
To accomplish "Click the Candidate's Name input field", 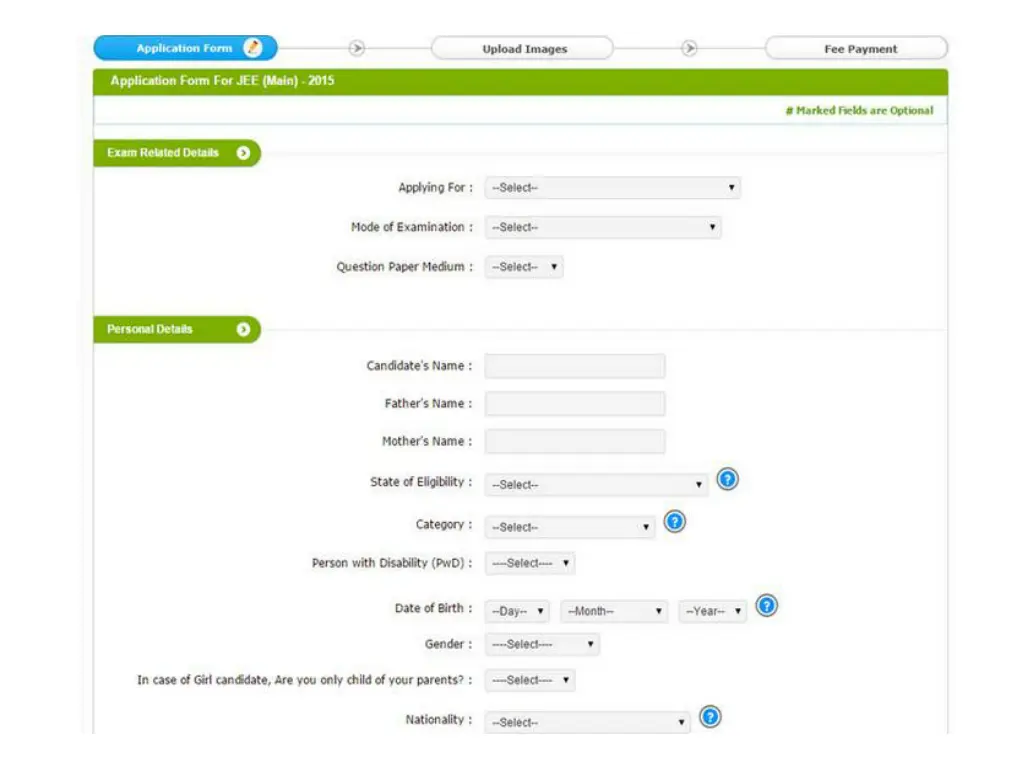I will coord(575,366).
